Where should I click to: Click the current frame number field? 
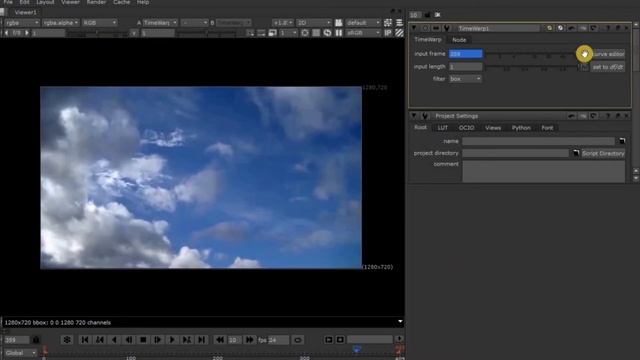(16, 340)
